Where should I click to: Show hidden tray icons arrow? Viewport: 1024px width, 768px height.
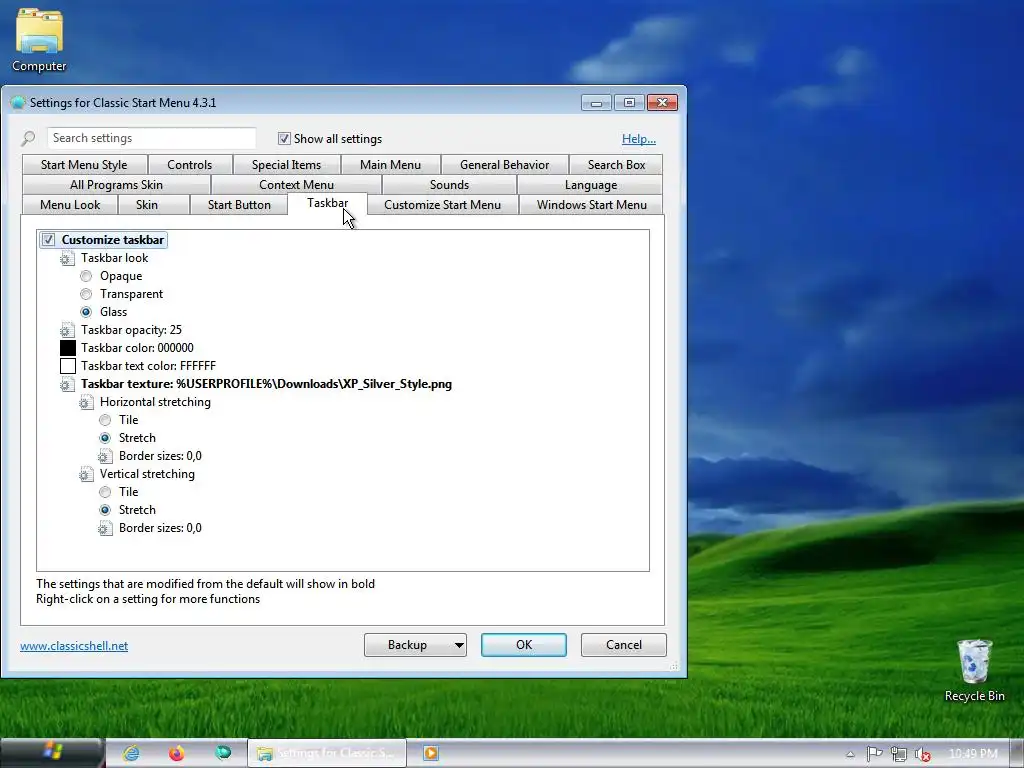click(x=850, y=754)
